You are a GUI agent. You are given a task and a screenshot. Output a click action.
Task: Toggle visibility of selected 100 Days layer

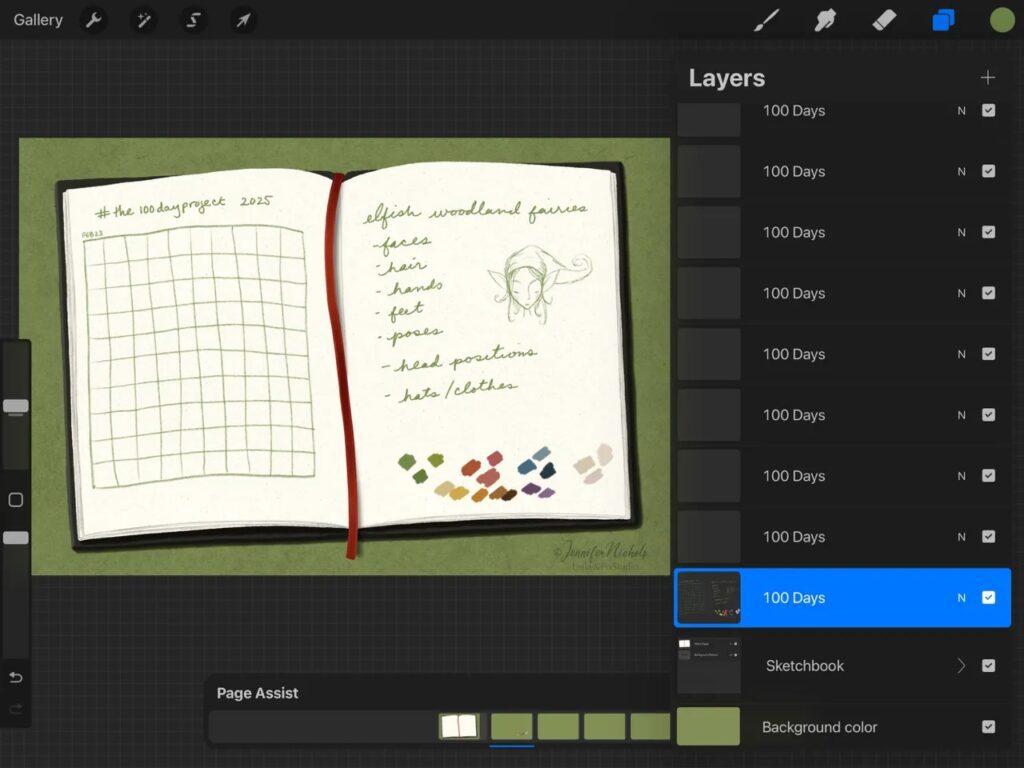coord(988,598)
